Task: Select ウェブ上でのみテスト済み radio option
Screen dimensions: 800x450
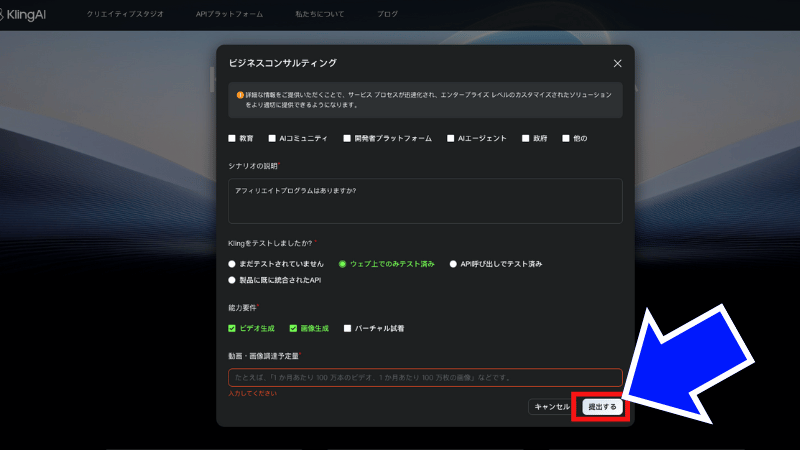Action: pyautogui.click(x=342, y=264)
